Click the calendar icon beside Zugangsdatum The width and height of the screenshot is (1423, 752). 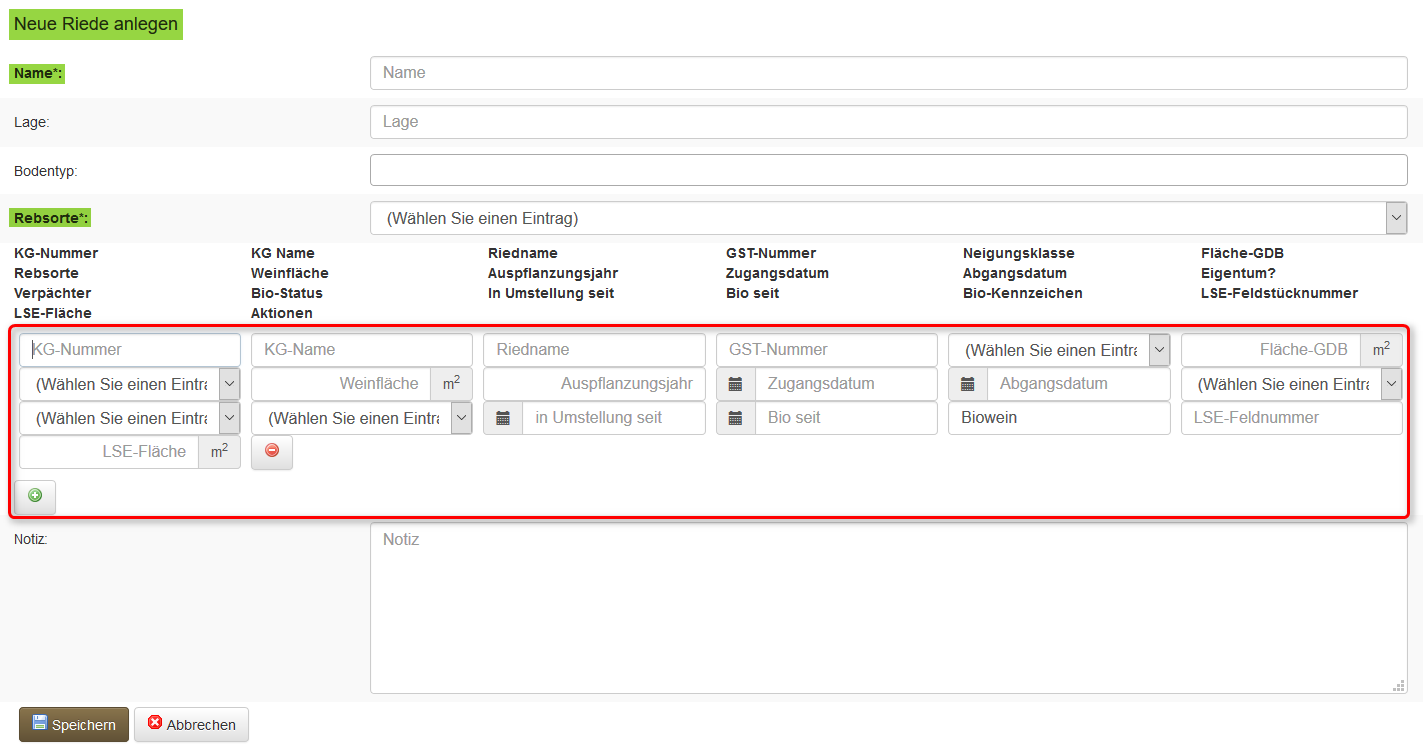click(736, 384)
